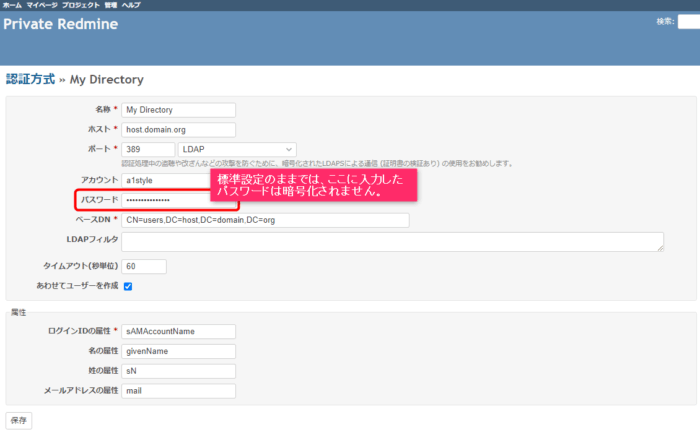Click the ポート field showing 389
Image resolution: width=700 pixels, height=435 pixels.
point(148,149)
